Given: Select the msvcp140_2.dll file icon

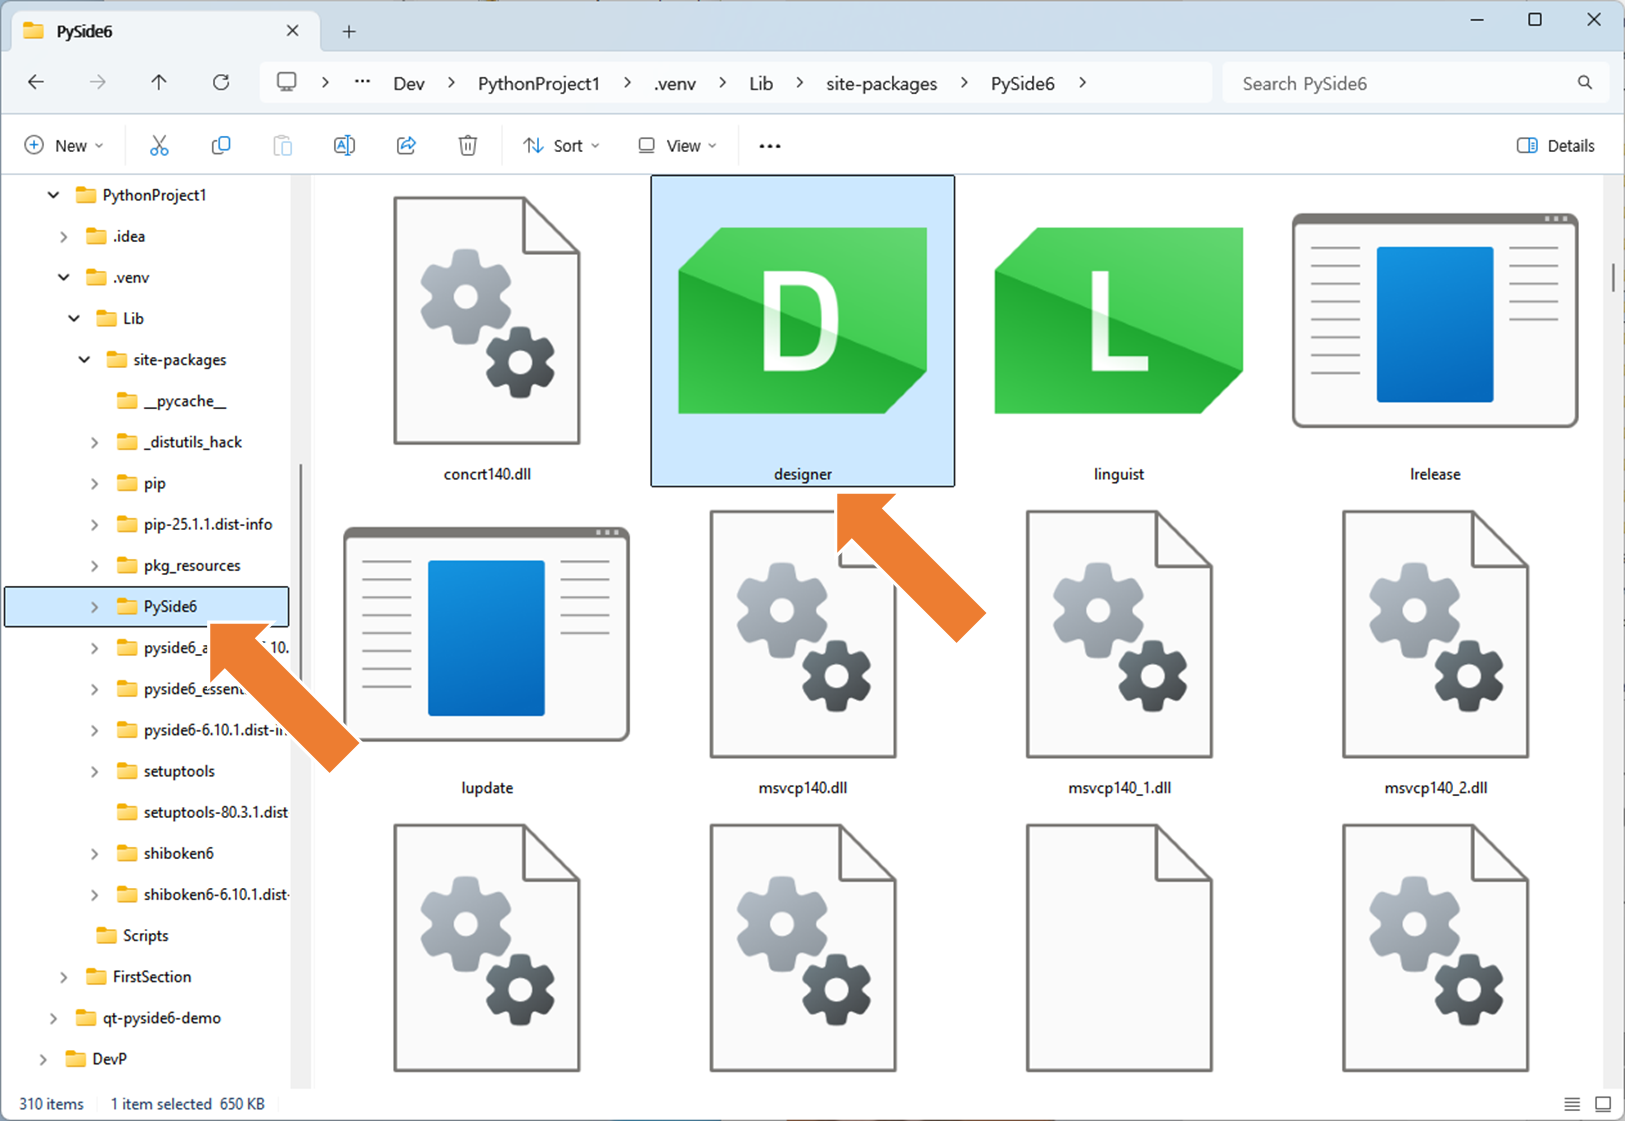Looking at the screenshot, I should (1435, 634).
